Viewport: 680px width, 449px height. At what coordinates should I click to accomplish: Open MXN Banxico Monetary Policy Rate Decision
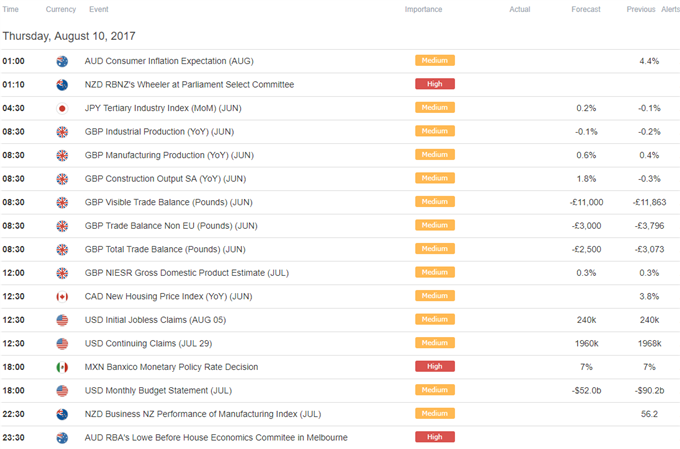171,367
